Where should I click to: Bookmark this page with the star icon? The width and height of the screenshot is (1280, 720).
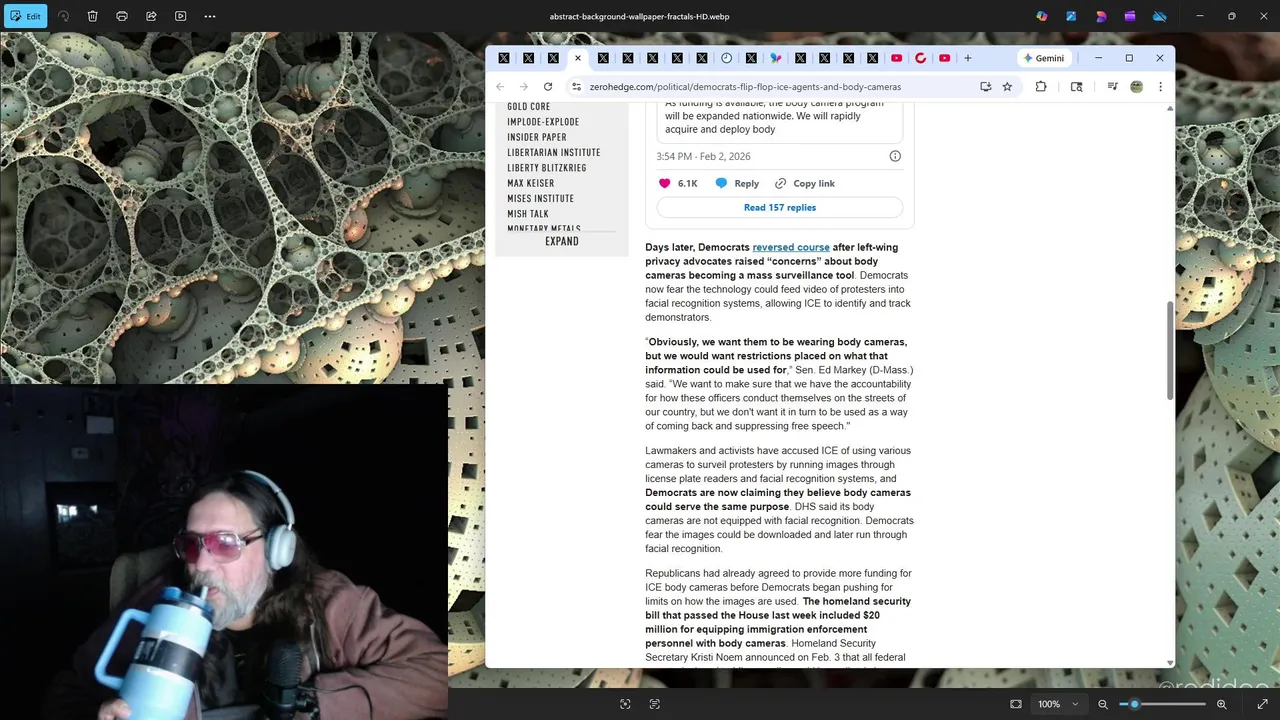1007,87
